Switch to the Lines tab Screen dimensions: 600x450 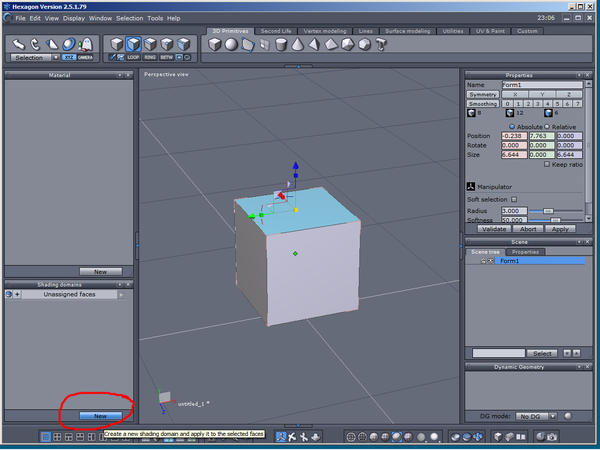[365, 31]
